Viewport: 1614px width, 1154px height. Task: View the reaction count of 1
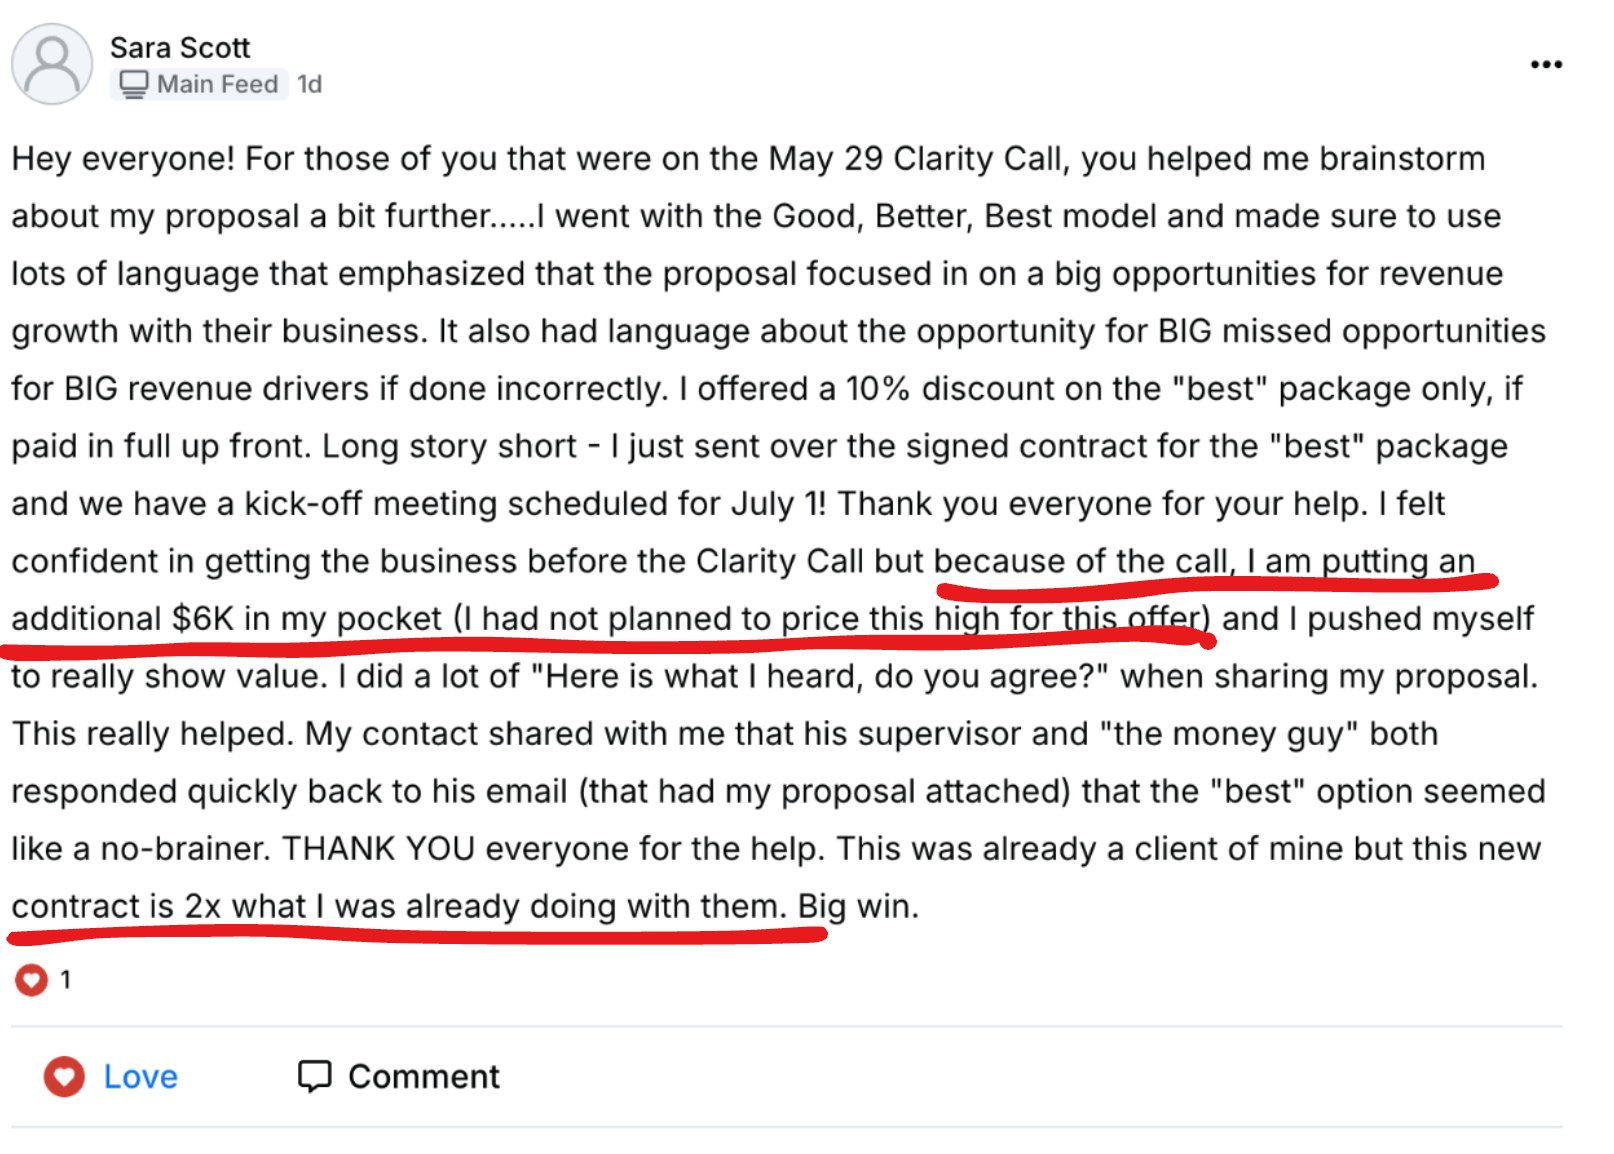click(x=66, y=979)
